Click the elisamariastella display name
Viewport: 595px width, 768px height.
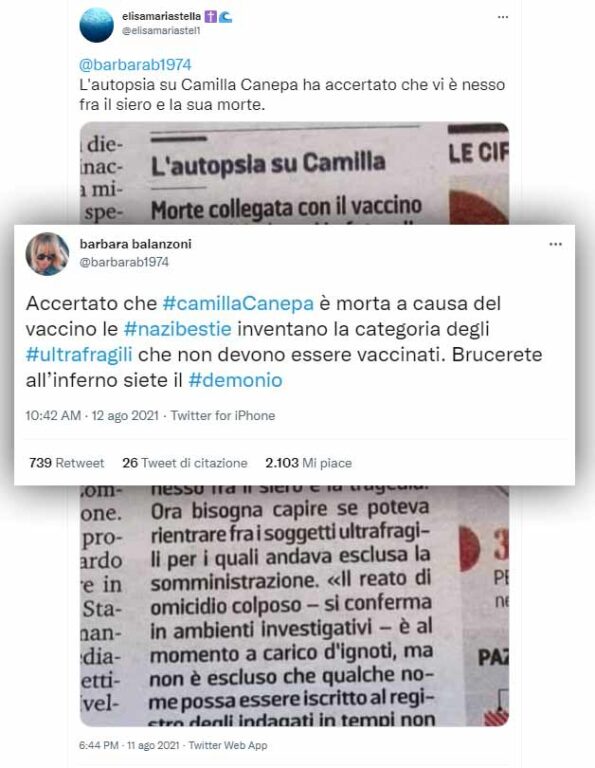pos(161,17)
